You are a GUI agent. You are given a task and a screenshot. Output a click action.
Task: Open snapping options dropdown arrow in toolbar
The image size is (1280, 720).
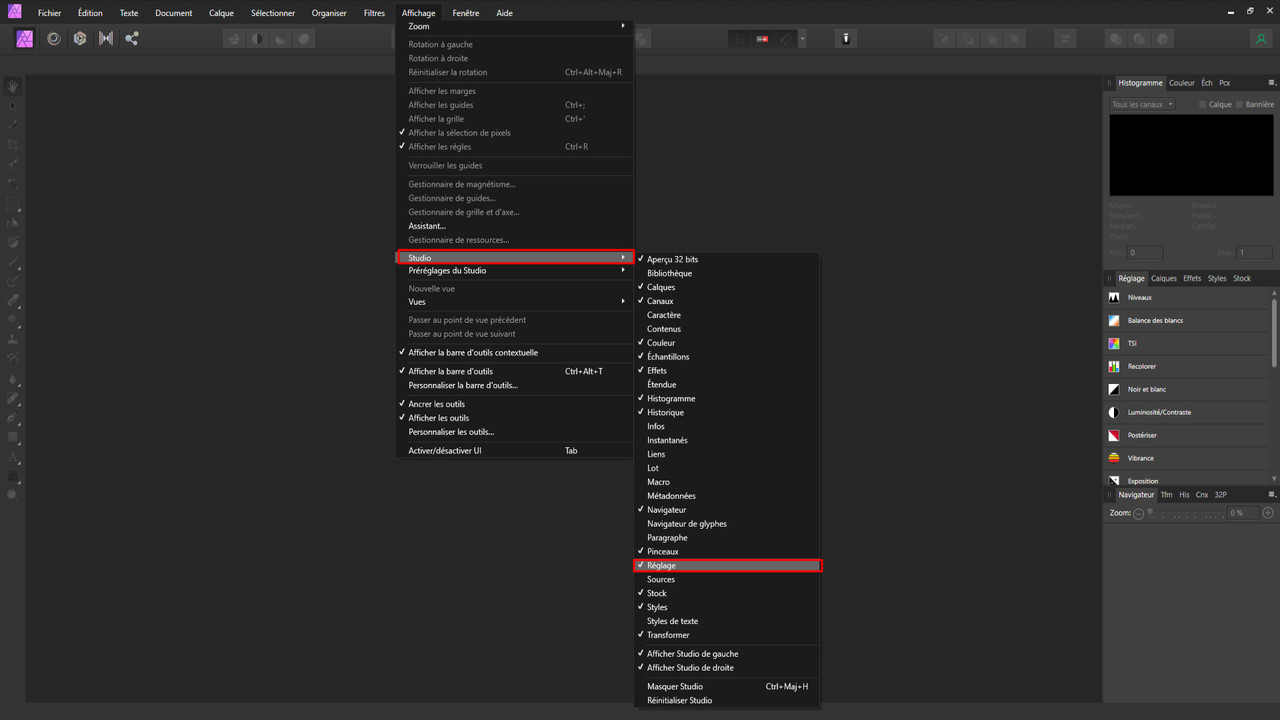pyautogui.click(x=802, y=39)
